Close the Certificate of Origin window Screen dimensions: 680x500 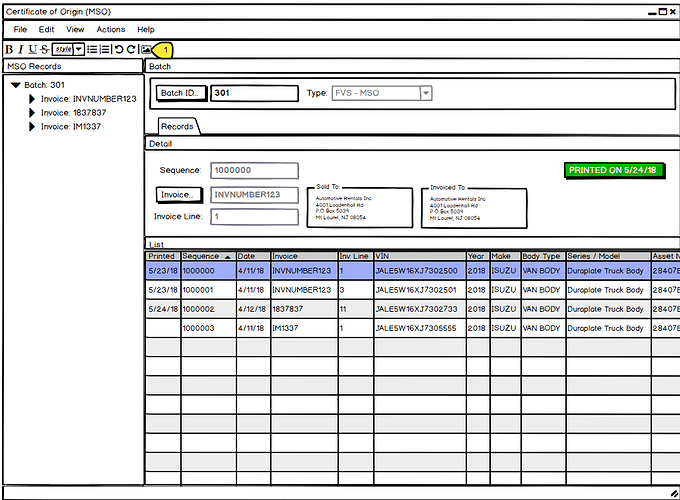(x=673, y=12)
